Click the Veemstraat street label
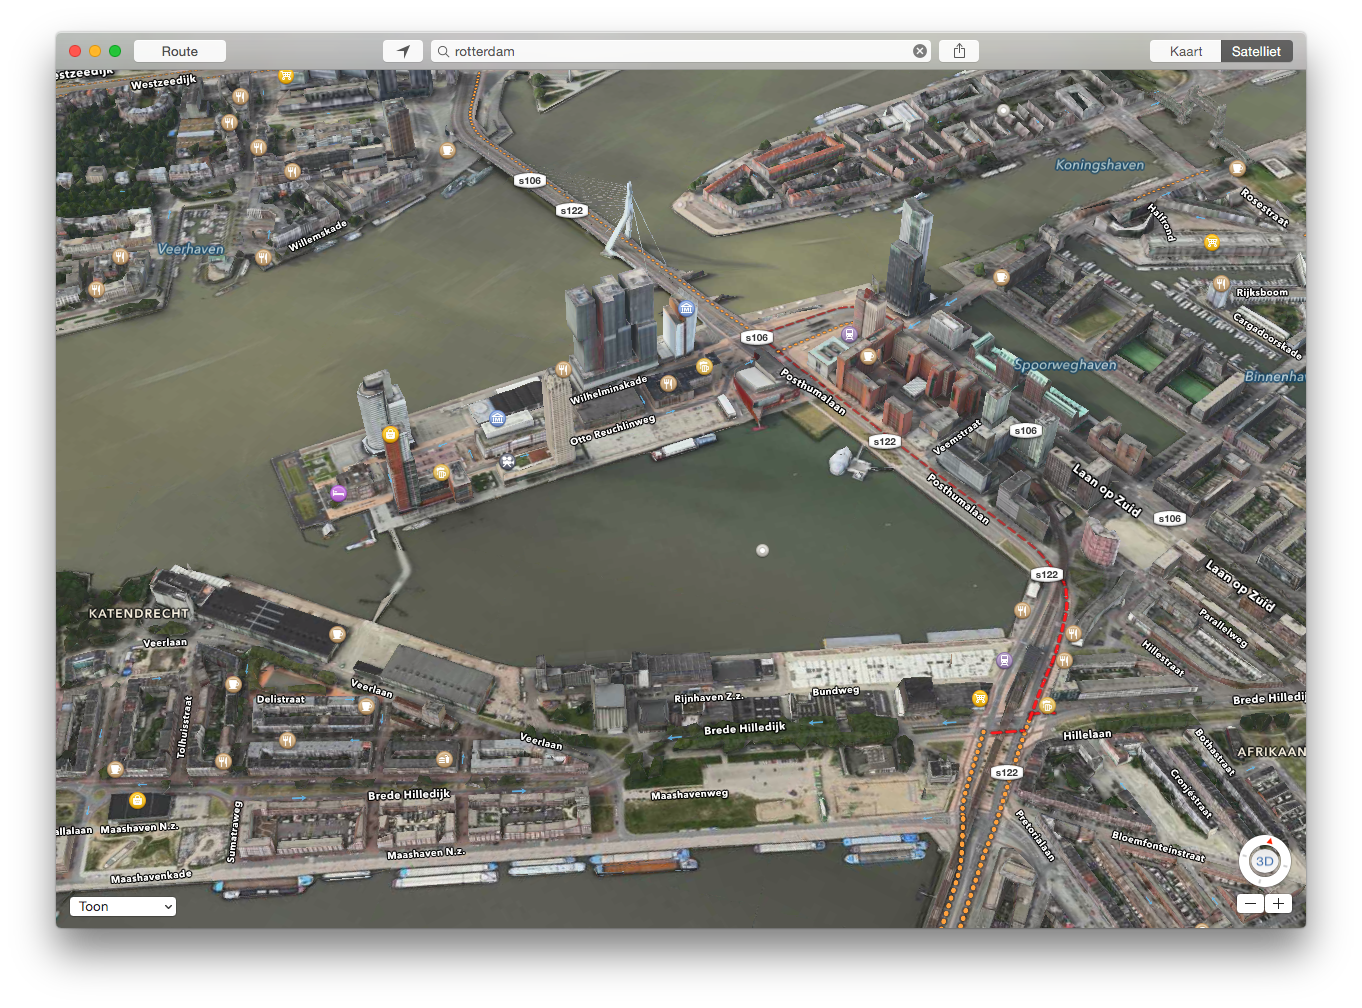Image resolution: width=1362 pixels, height=1008 pixels. [x=957, y=437]
